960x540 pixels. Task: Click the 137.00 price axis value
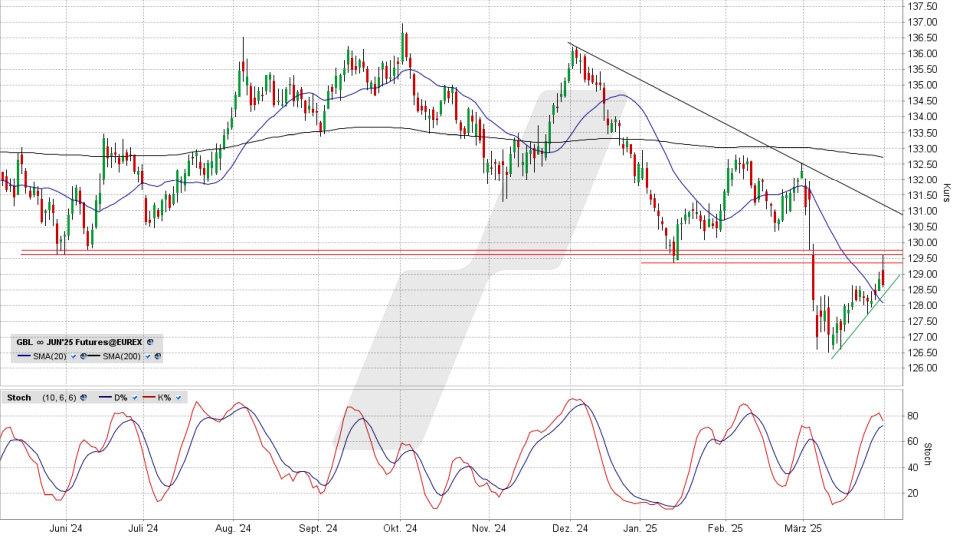(x=922, y=22)
